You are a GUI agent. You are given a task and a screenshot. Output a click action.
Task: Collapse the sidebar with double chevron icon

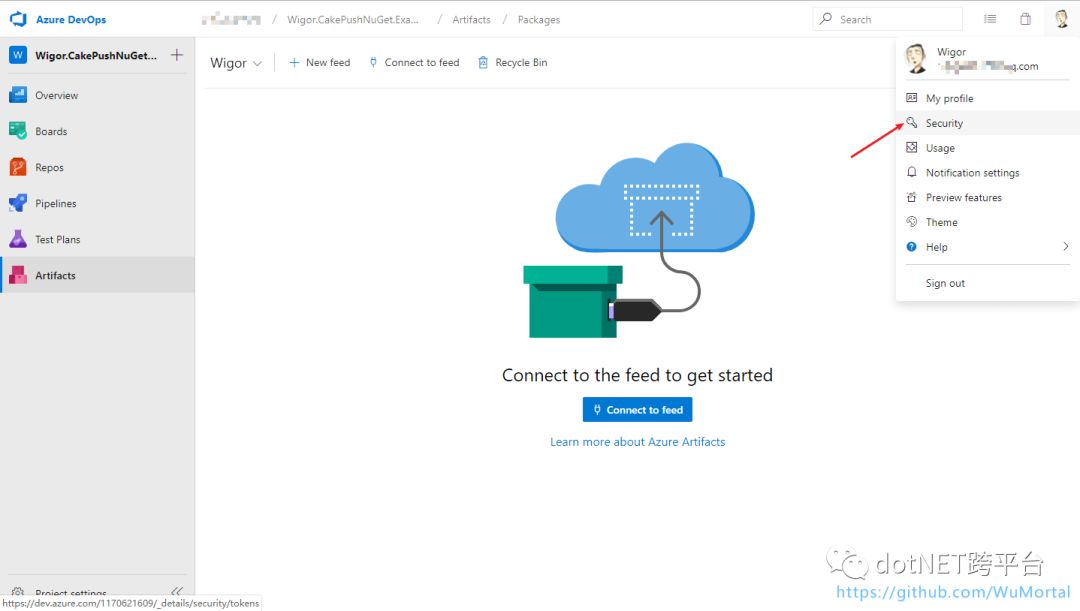click(x=177, y=591)
